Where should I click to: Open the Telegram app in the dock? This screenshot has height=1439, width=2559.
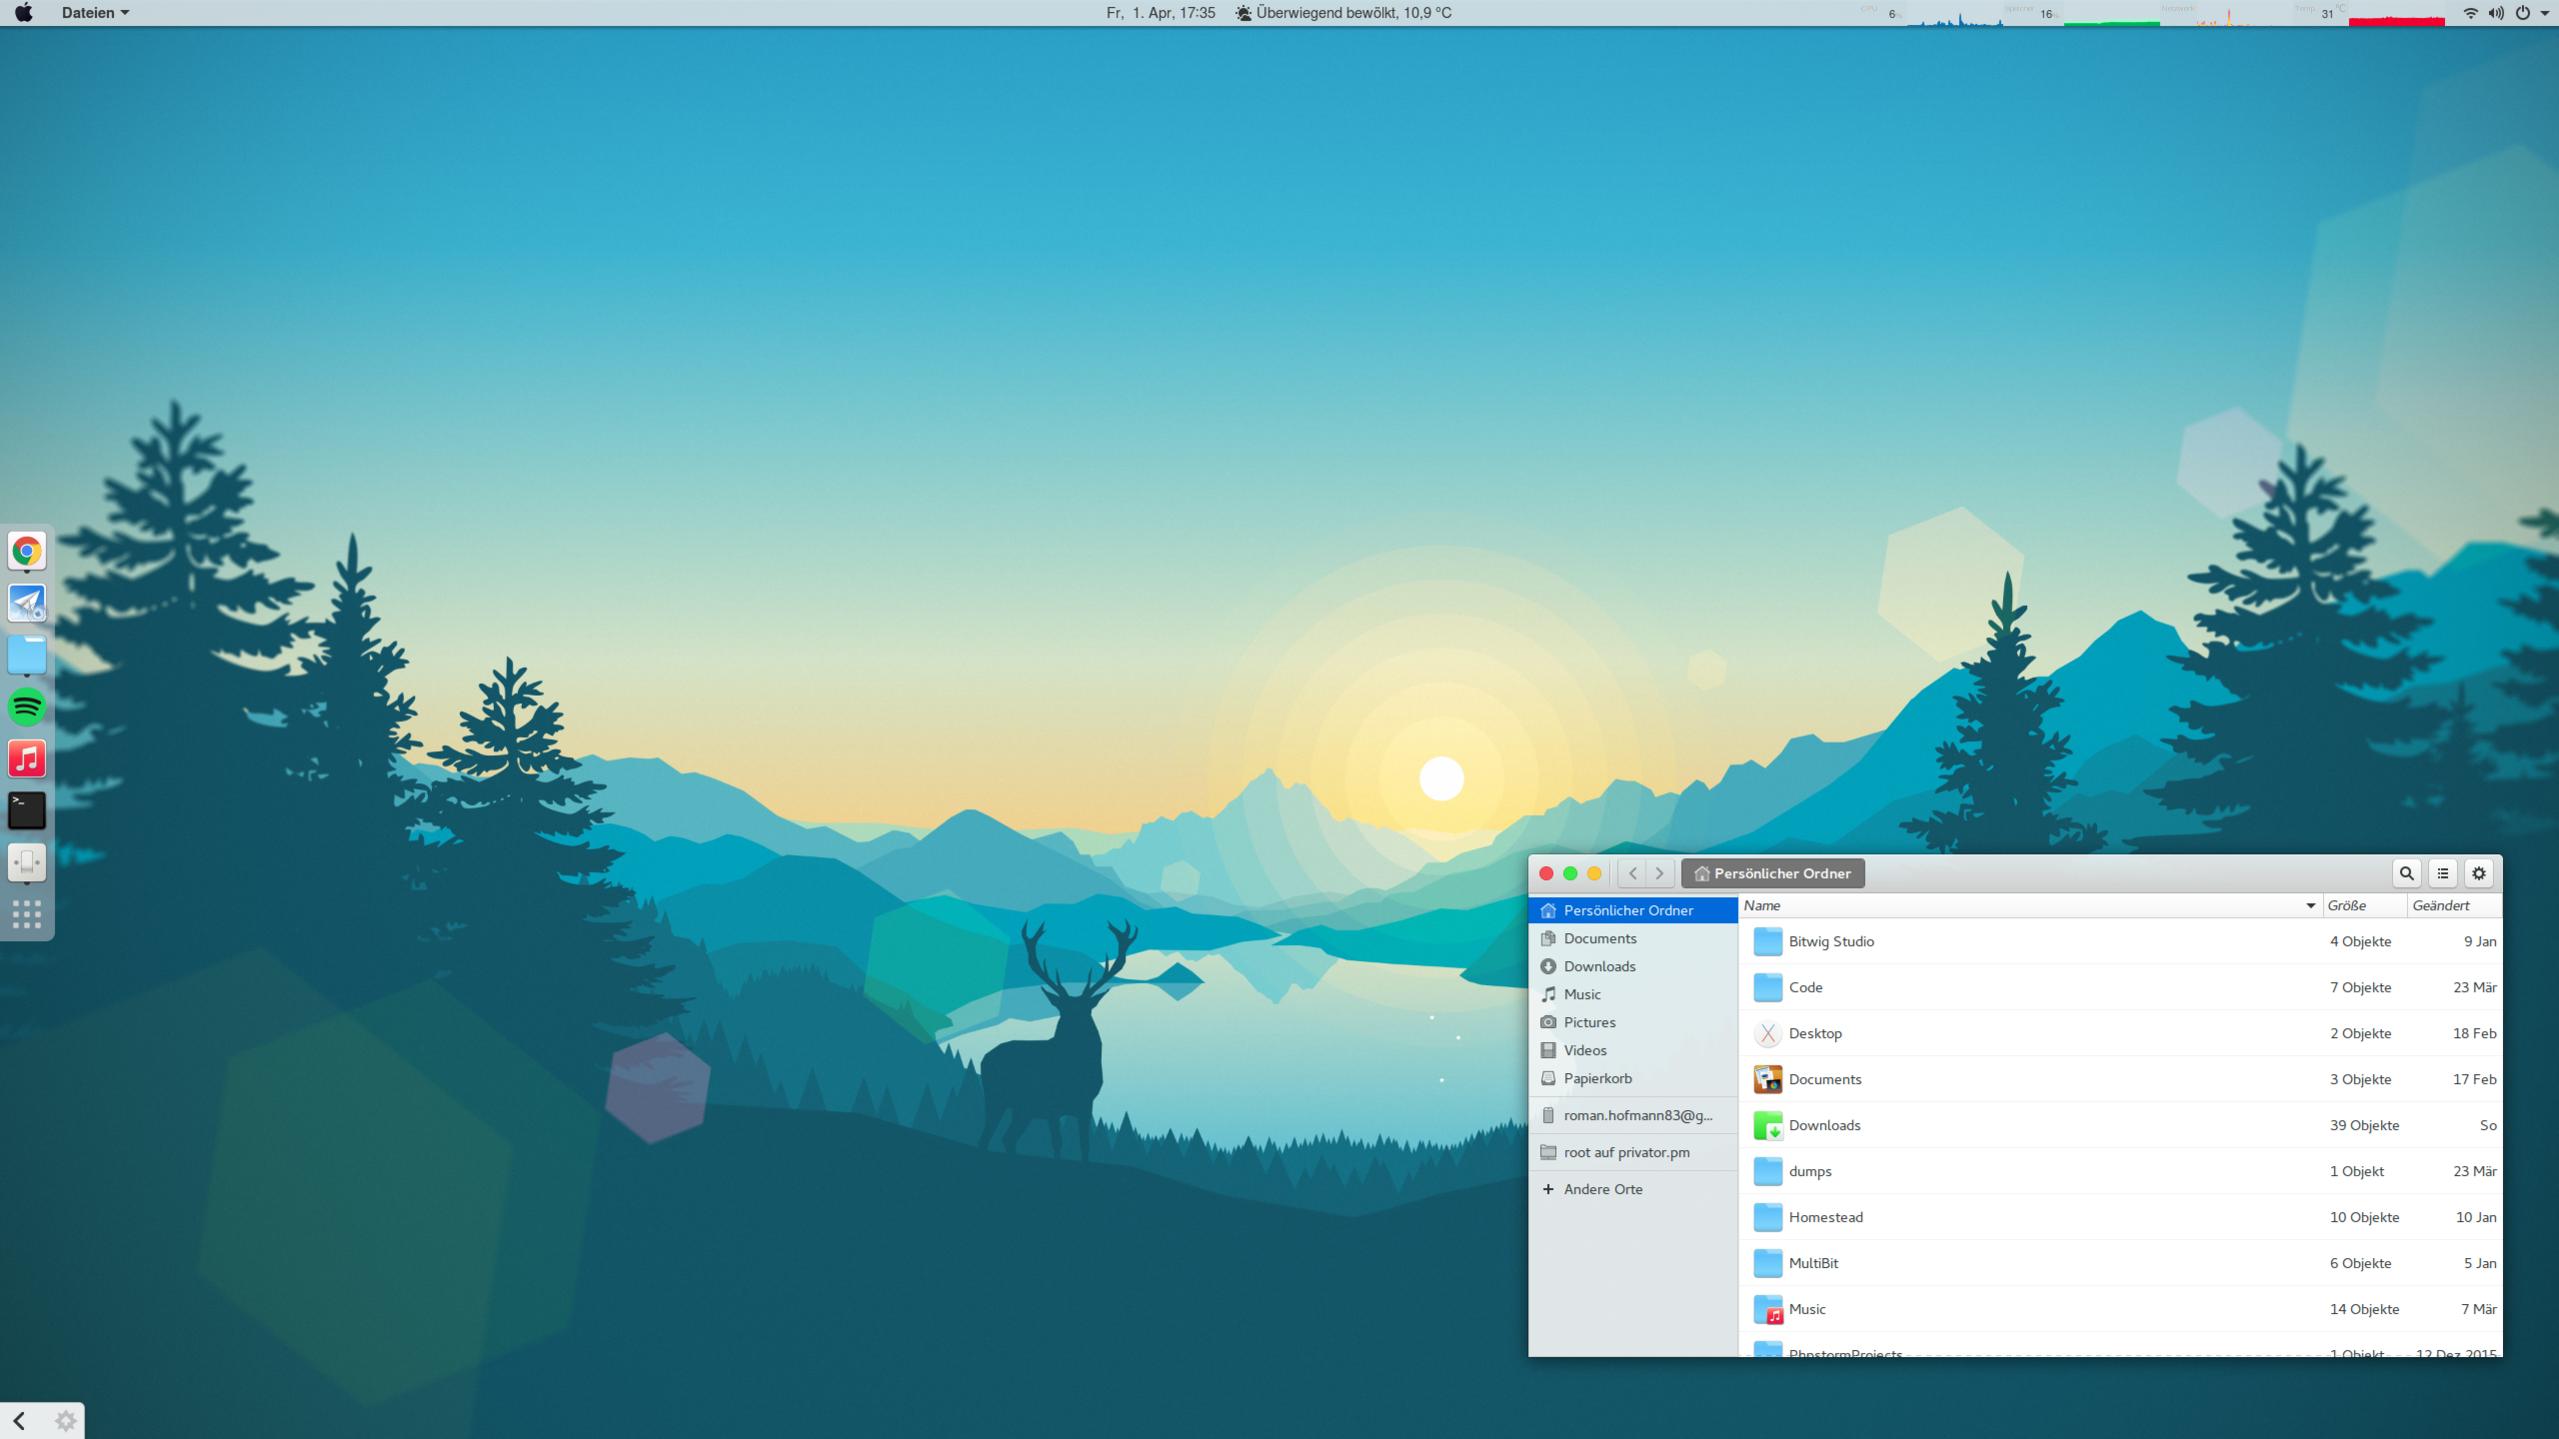tap(27, 603)
